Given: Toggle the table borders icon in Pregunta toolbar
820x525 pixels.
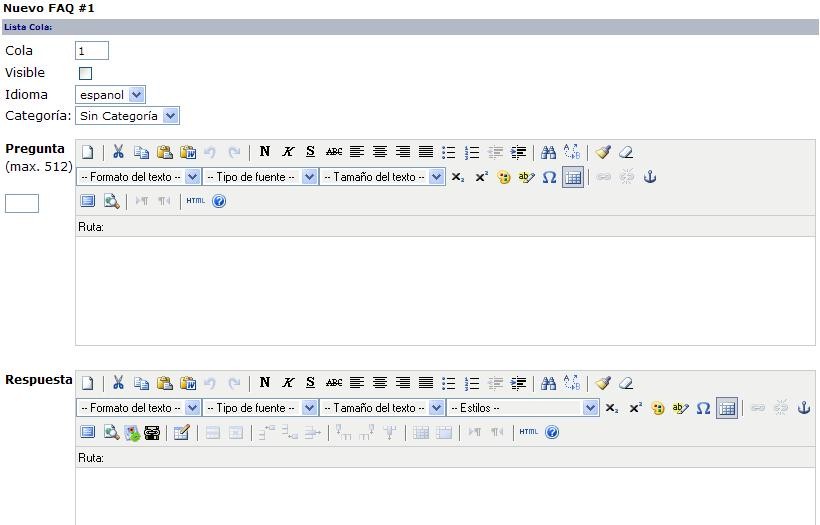Looking at the screenshot, I should (x=572, y=177).
